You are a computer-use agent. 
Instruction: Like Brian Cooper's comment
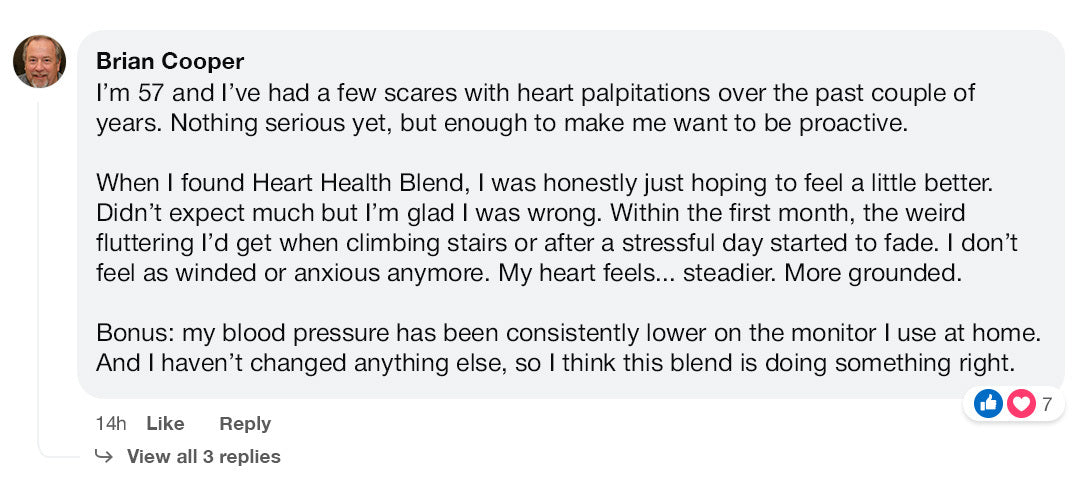point(165,424)
